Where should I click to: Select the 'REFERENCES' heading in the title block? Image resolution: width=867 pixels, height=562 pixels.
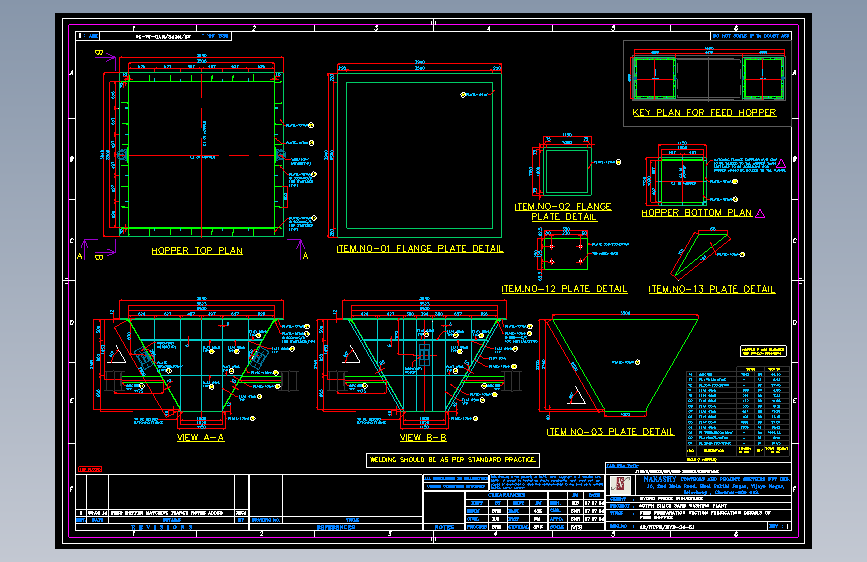tap(336, 527)
